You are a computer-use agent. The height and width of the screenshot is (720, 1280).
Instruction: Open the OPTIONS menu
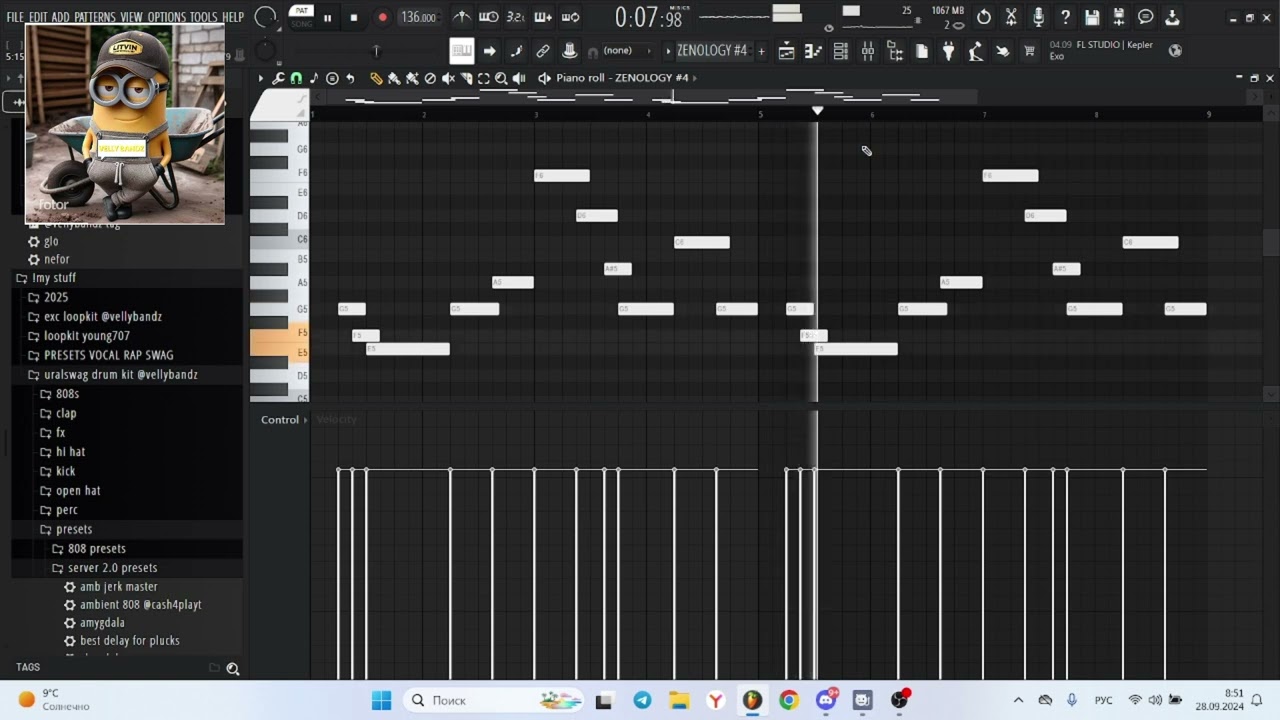(x=167, y=18)
